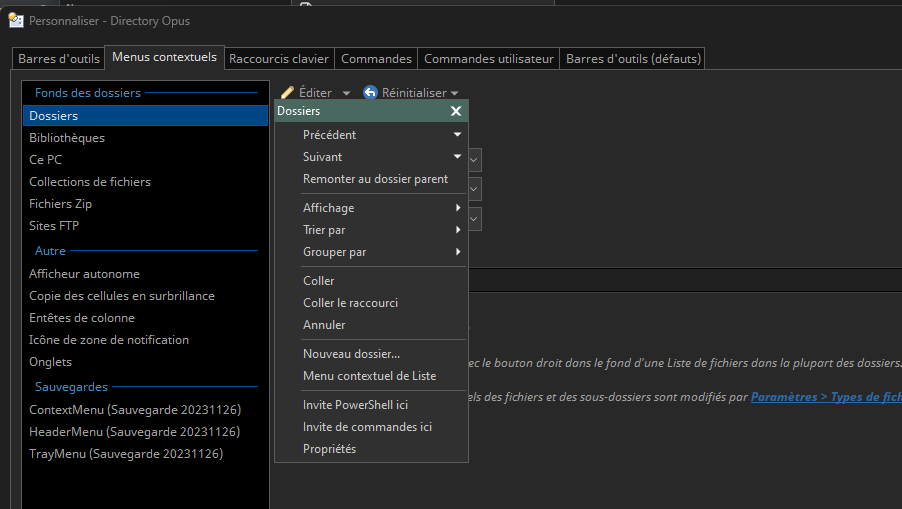Viewport: 902px width, 509px height.
Task: Click the Suivant menu label
Action: pos(322,156)
